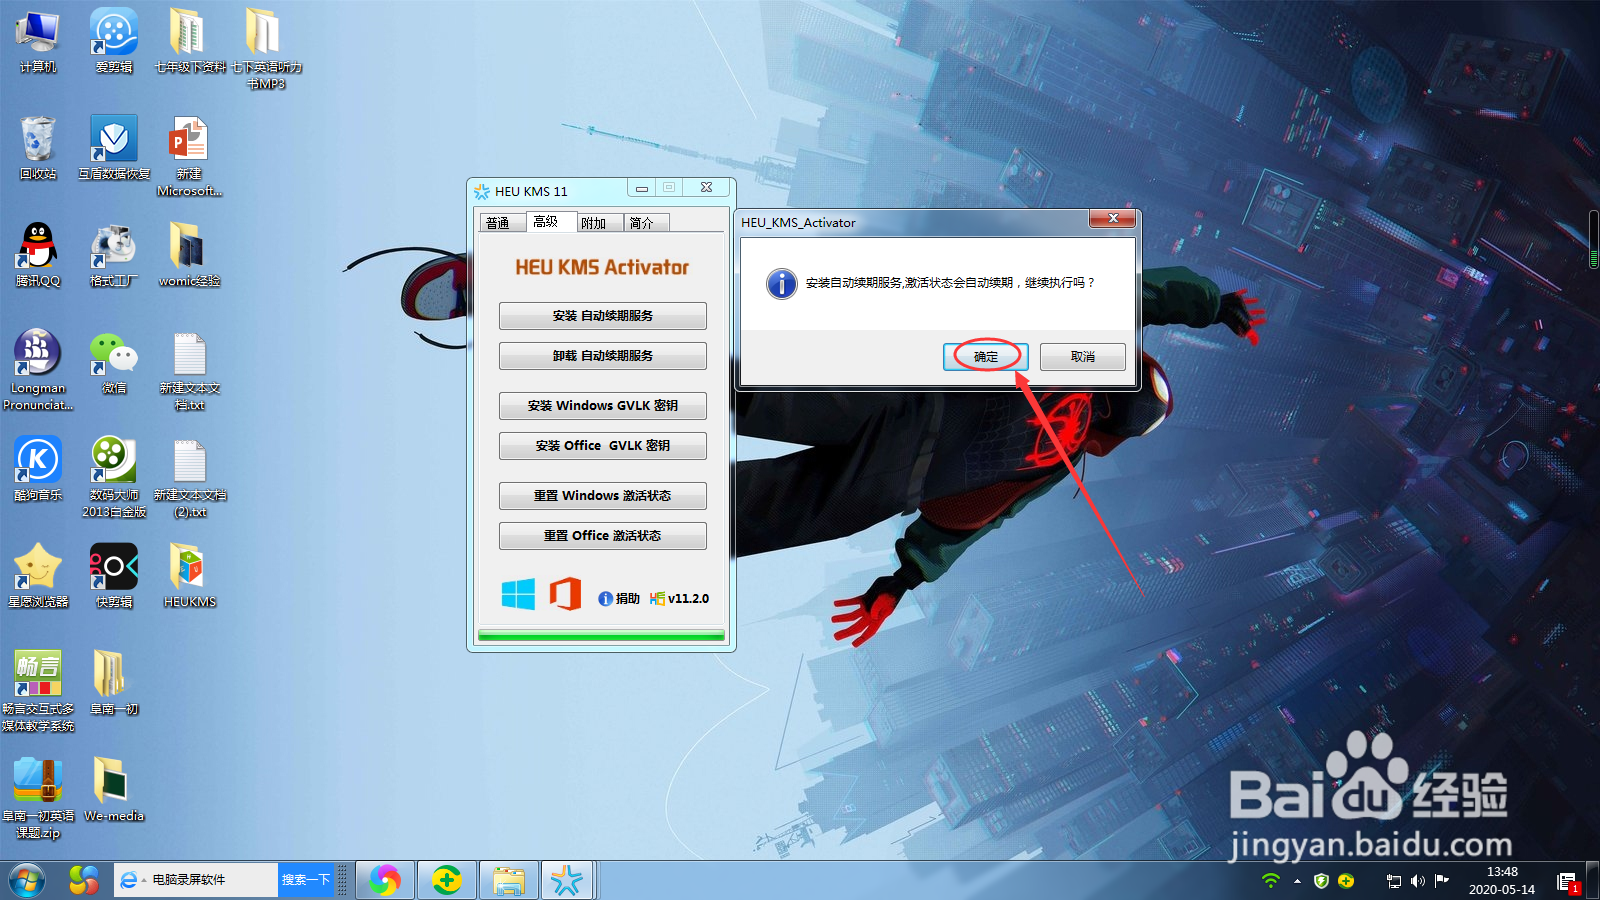
Task: Open the 互盾数据恢复 shortcut
Action: [114, 149]
